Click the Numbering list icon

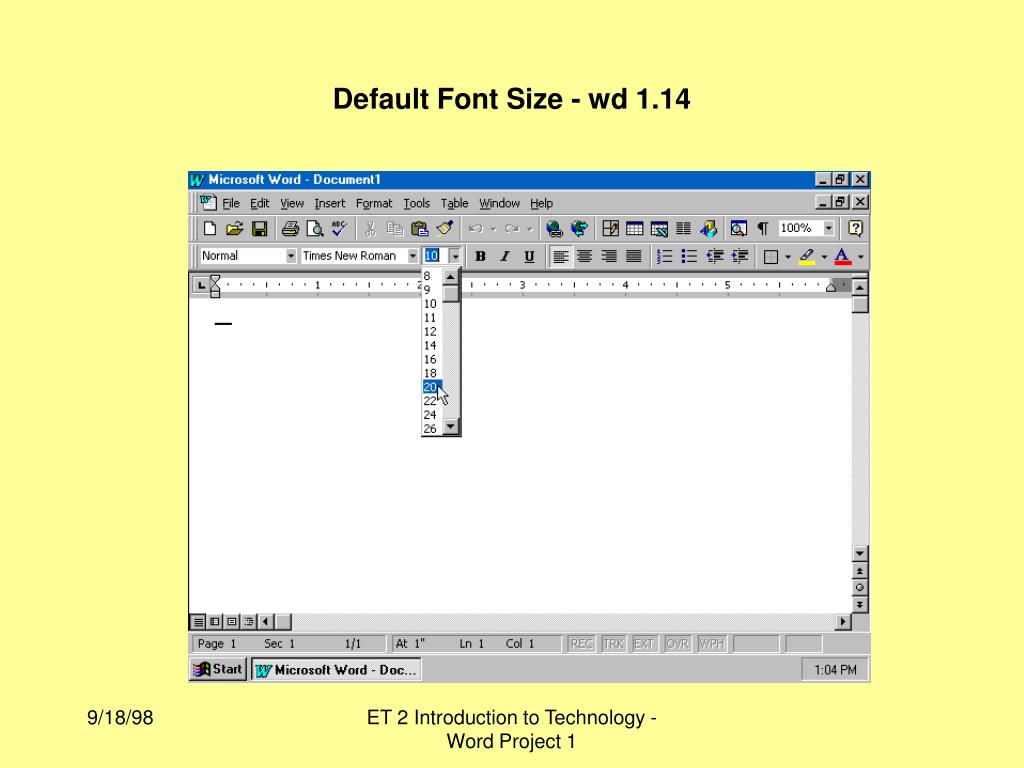click(664, 257)
